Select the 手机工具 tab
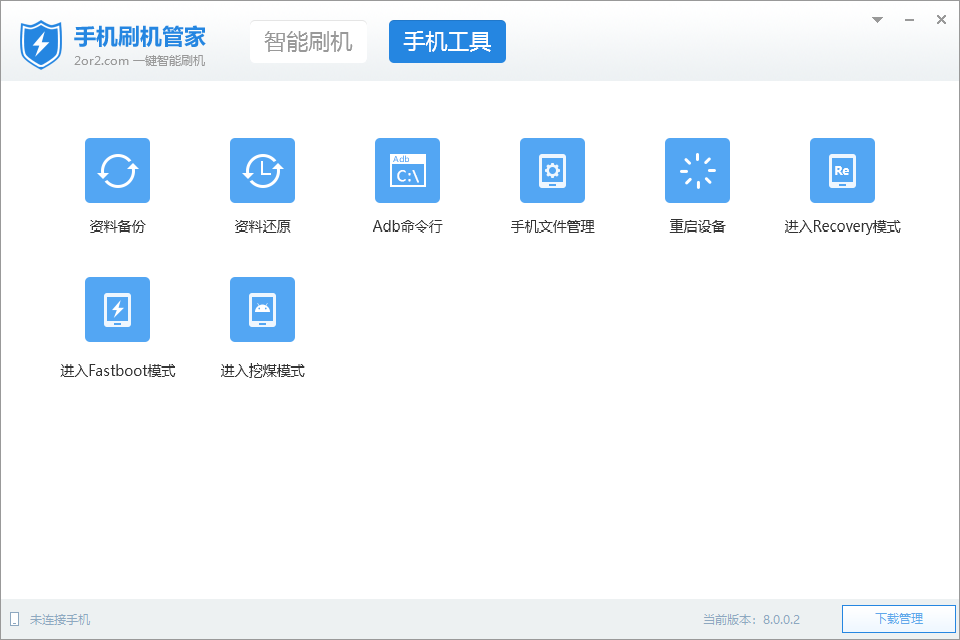960x640 pixels. [x=447, y=42]
